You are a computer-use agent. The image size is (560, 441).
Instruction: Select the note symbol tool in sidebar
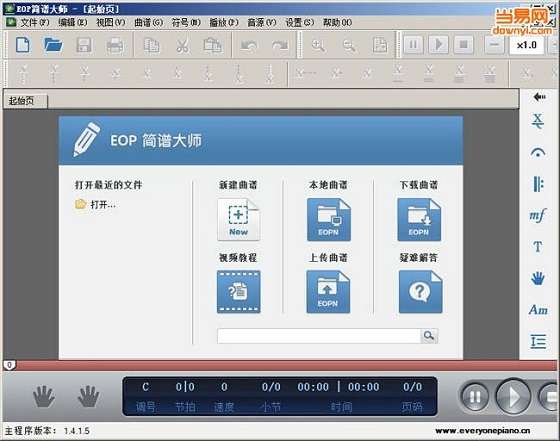click(538, 121)
